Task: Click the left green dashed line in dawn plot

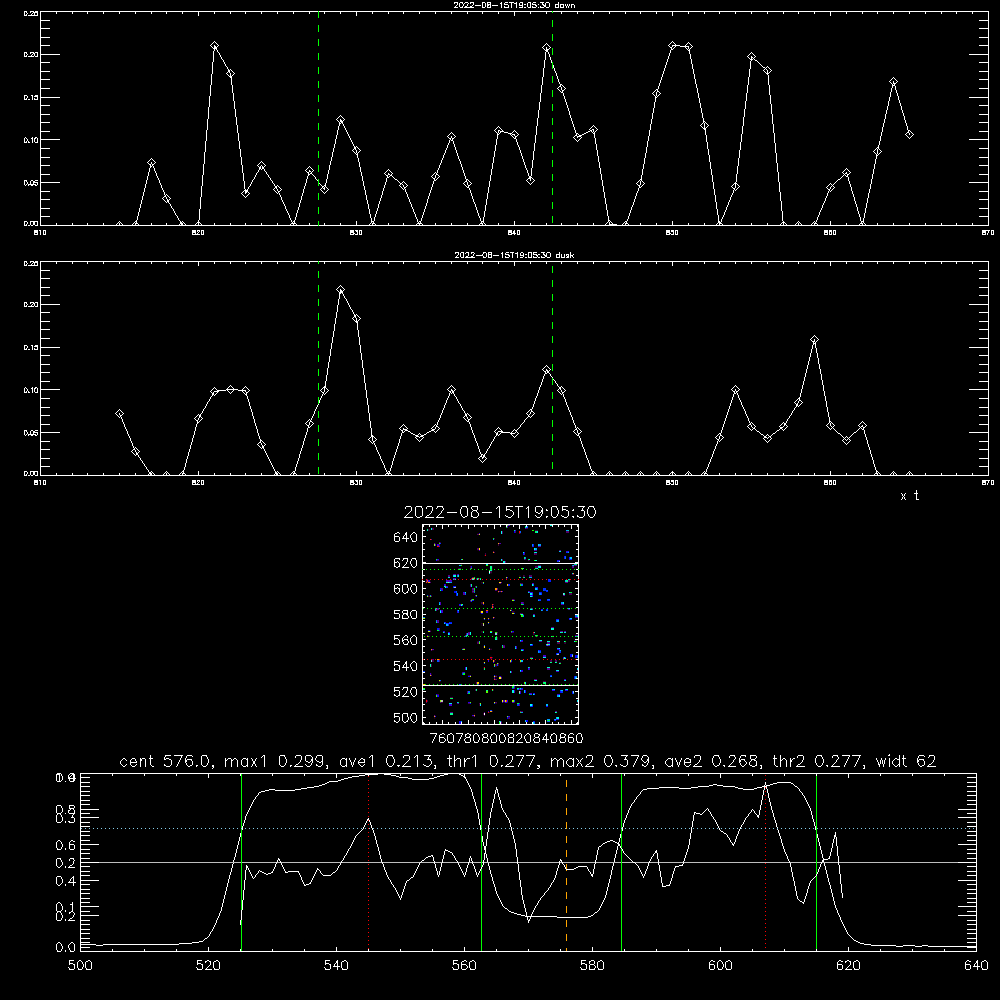Action: click(x=318, y=118)
